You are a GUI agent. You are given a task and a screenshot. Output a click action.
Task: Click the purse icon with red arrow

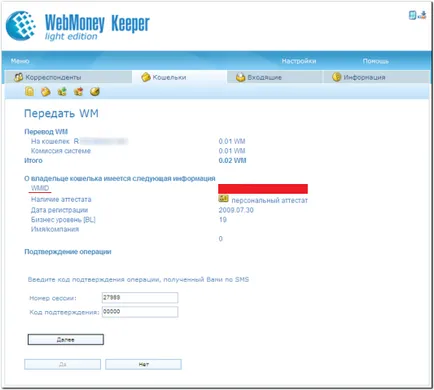(x=78, y=91)
